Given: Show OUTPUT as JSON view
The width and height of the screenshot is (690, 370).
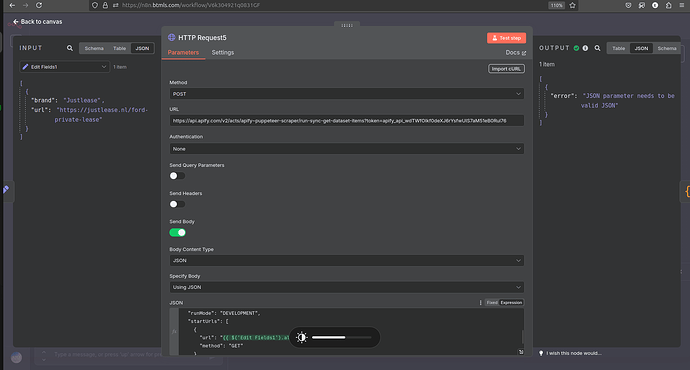Looking at the screenshot, I should click(641, 48).
